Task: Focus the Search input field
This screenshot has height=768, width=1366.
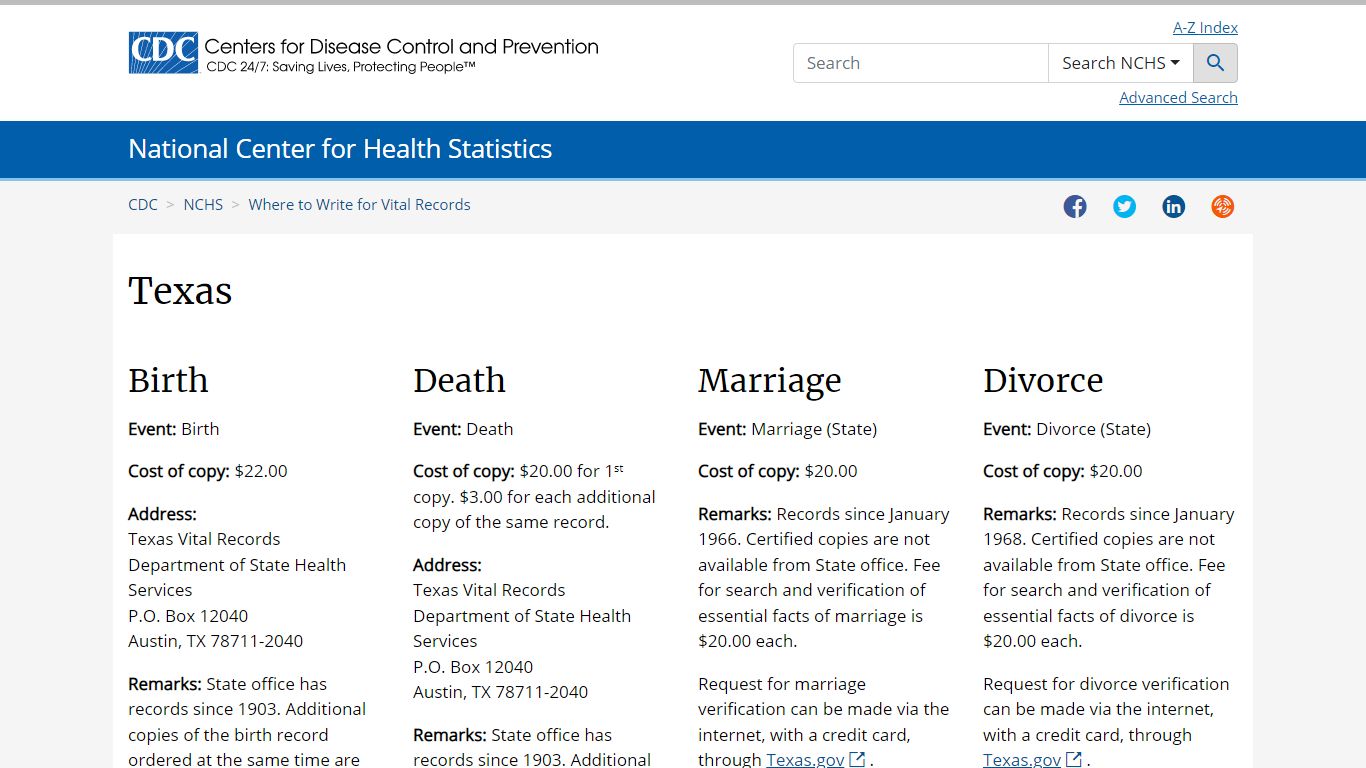Action: [x=920, y=63]
